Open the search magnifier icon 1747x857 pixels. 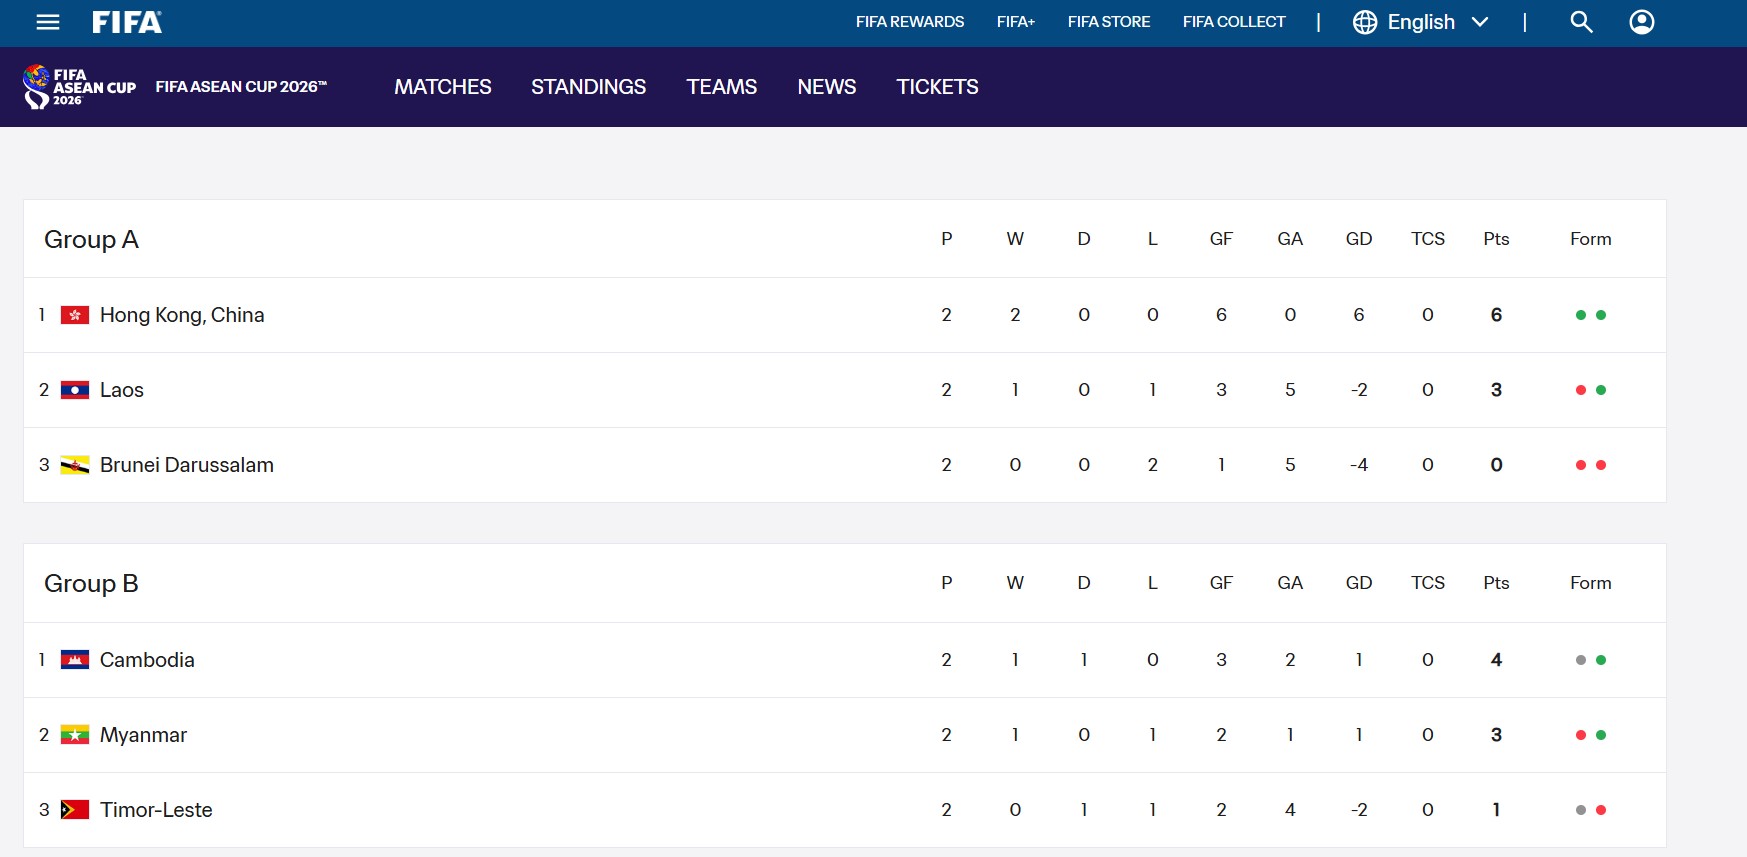(1581, 22)
